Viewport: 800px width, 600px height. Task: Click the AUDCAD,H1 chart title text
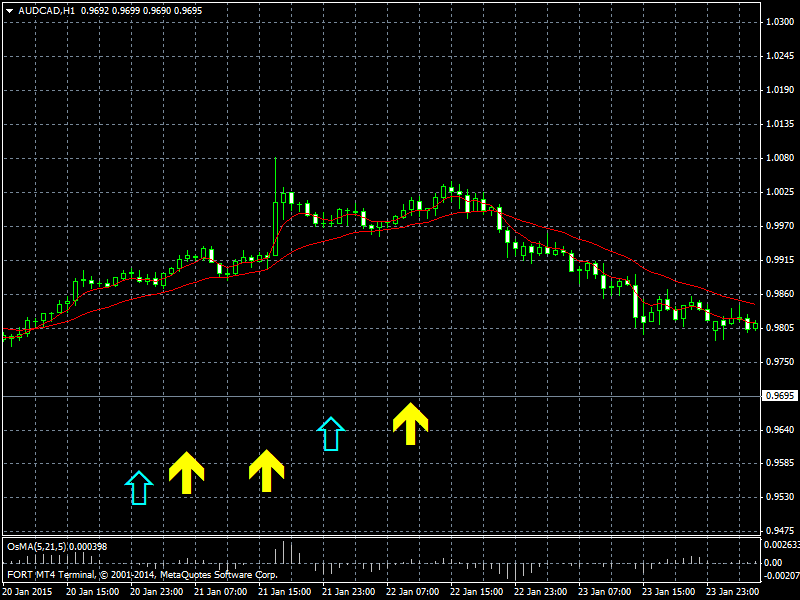[46, 11]
